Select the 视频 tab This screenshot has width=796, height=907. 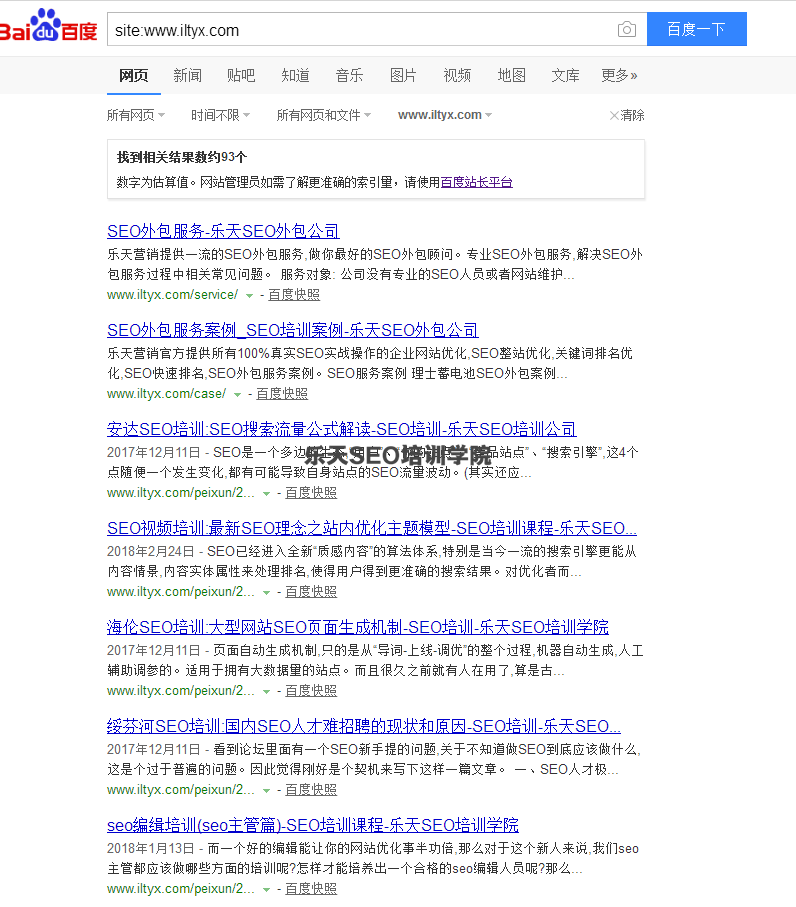[x=457, y=75]
